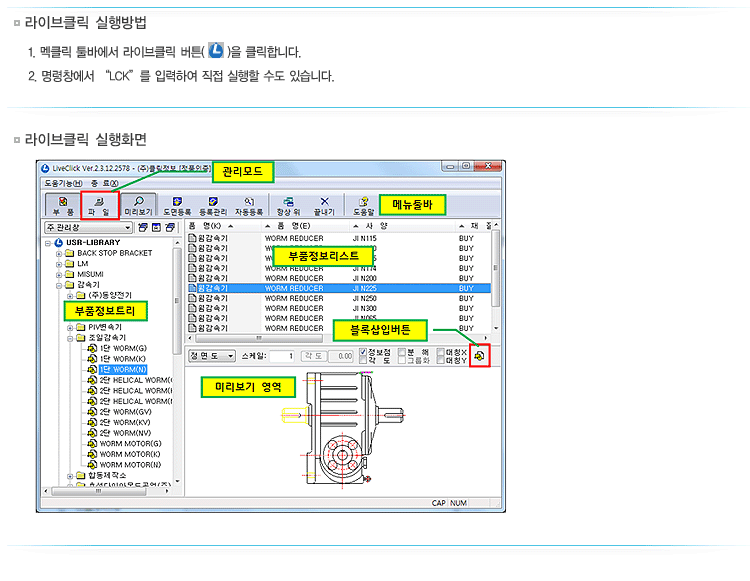The image size is (750, 581).
Task: Select the WORM MOTOR(G) part icon
Action: pos(92,443)
